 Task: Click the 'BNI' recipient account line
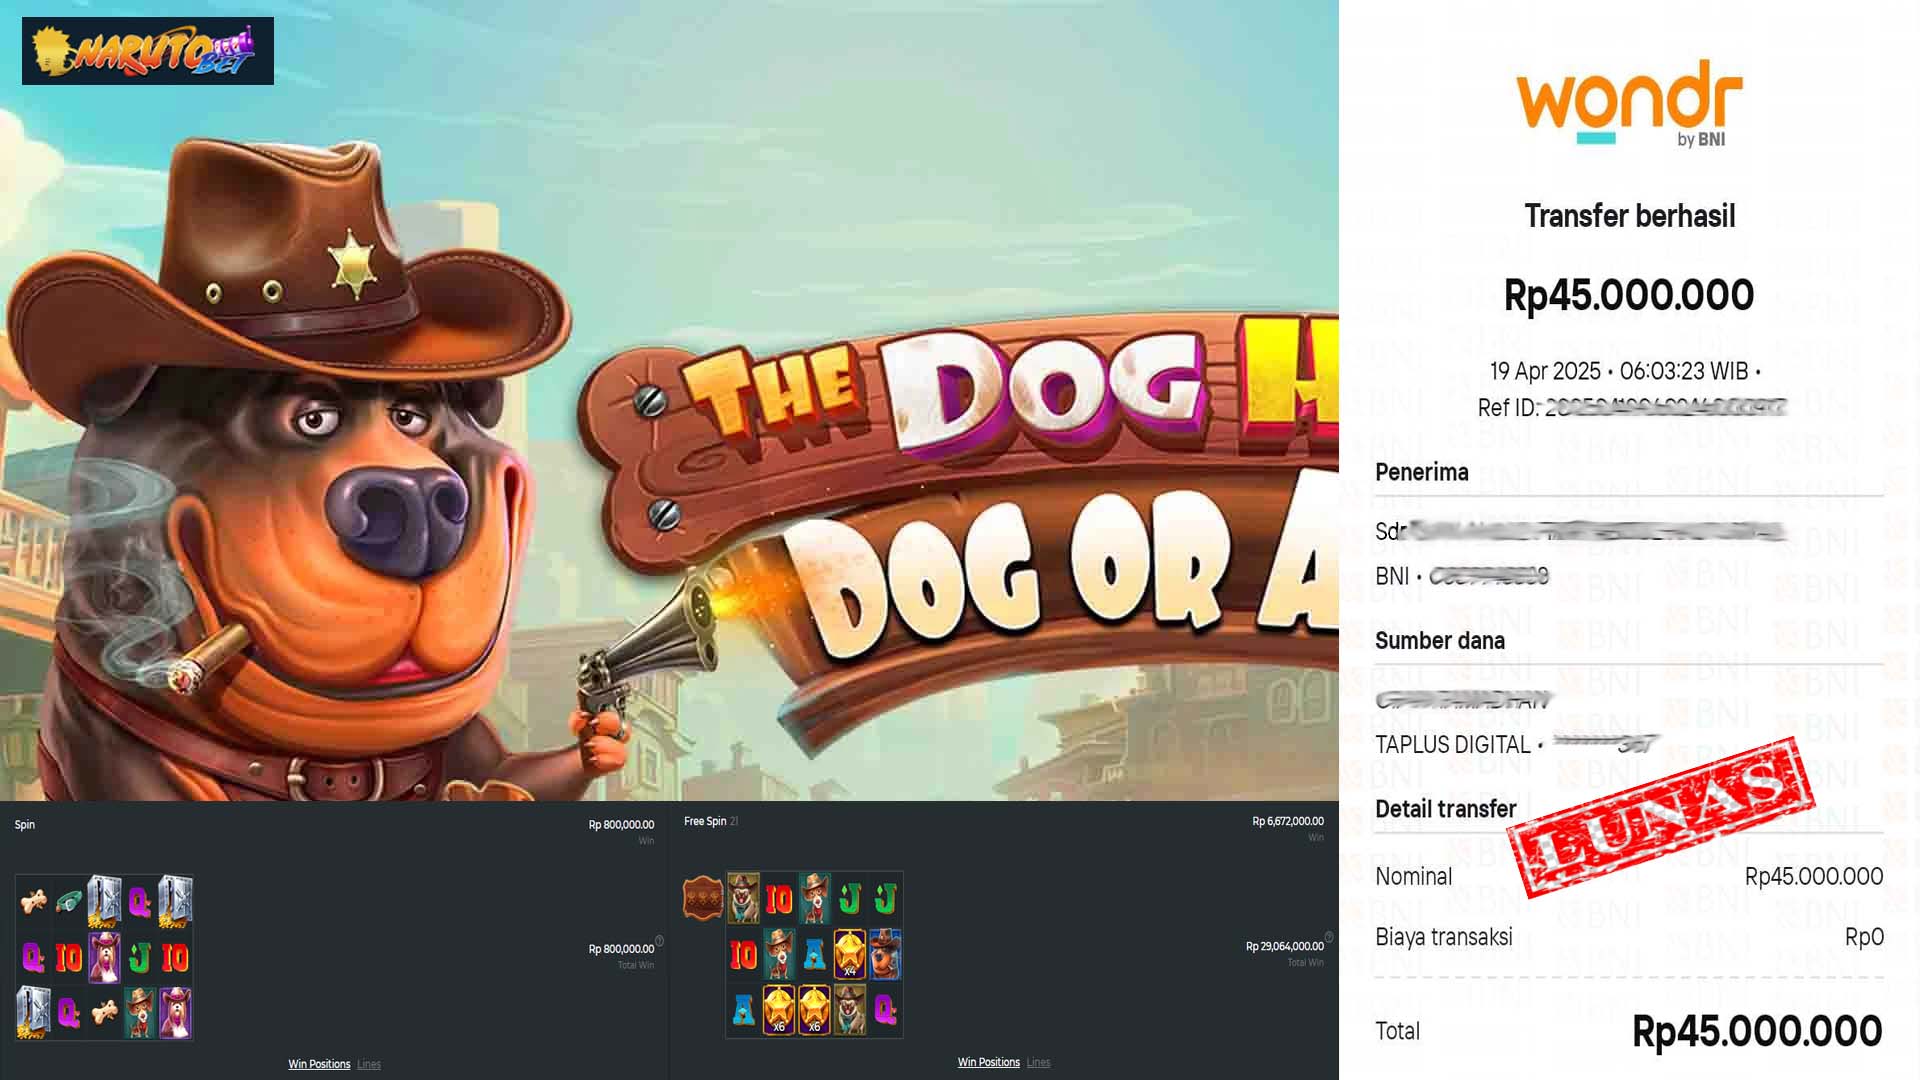coord(1462,577)
